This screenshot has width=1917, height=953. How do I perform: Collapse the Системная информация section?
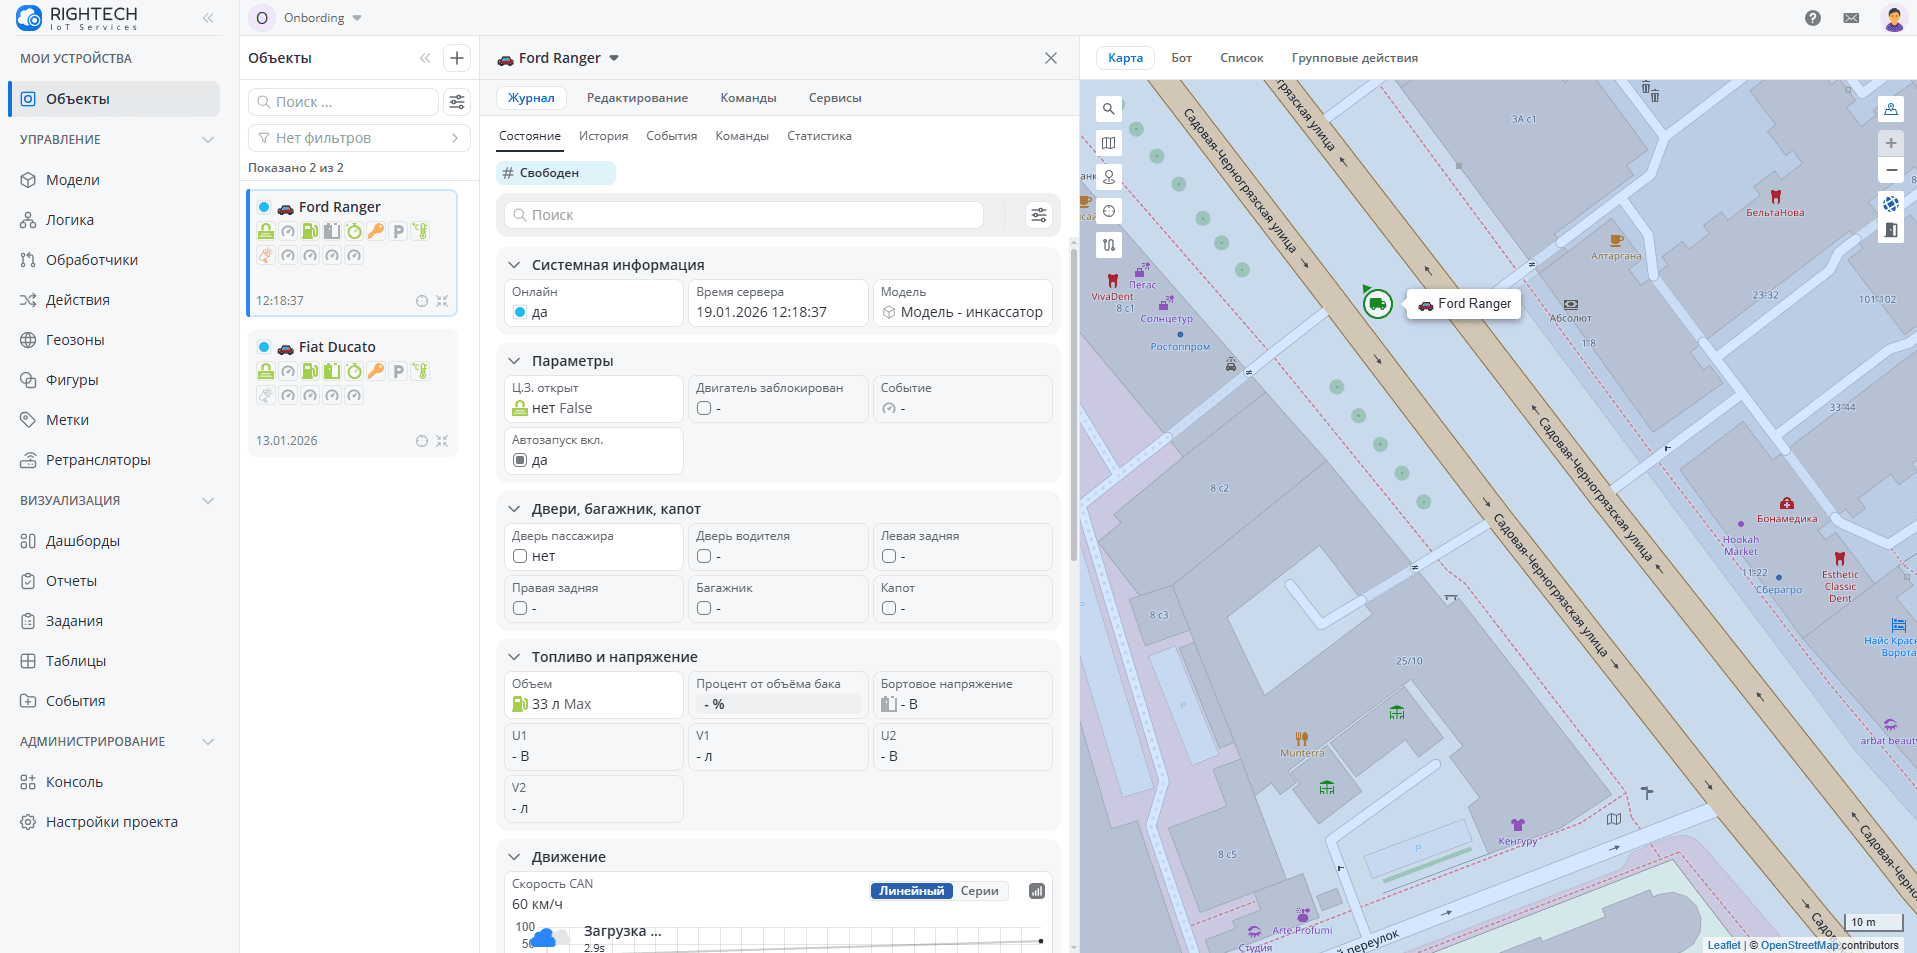pos(514,265)
